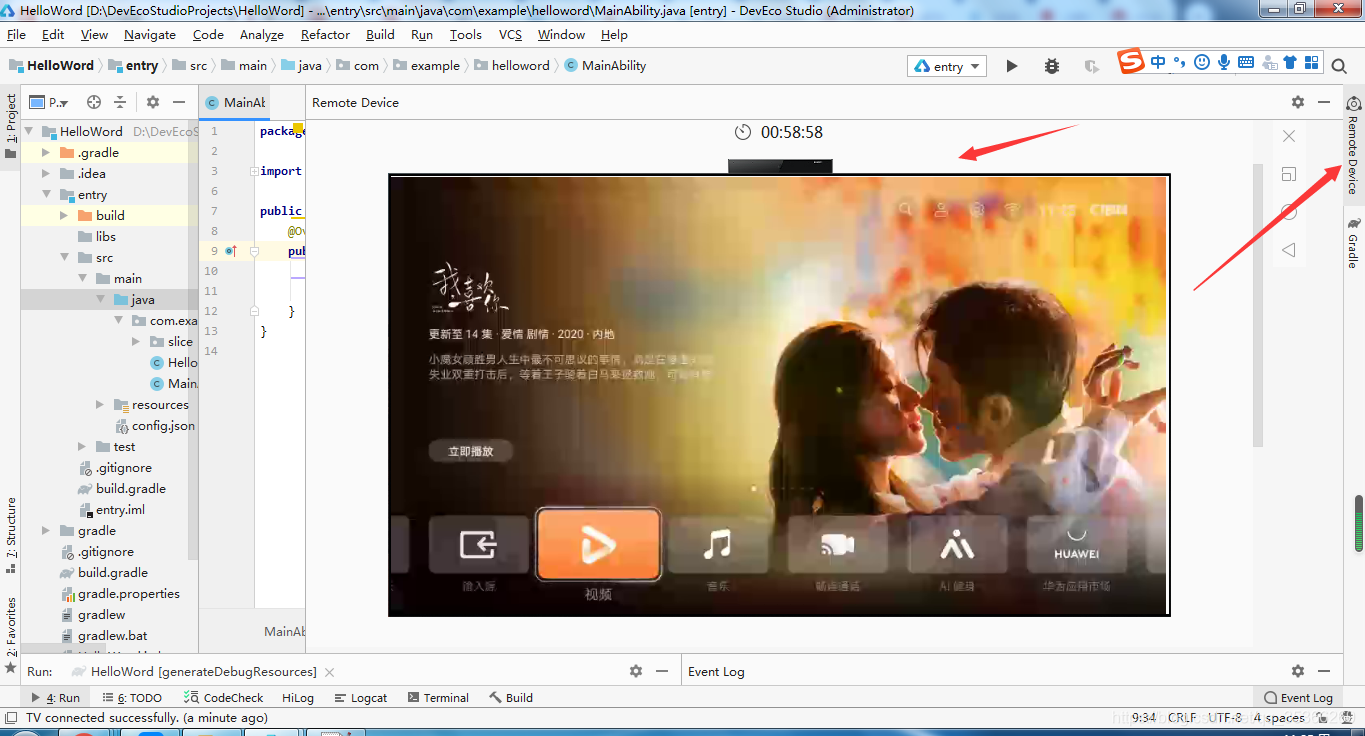Screen dimensions: 1365x736
Task: Open Remote Device panel settings gear
Action: click(x=1298, y=102)
